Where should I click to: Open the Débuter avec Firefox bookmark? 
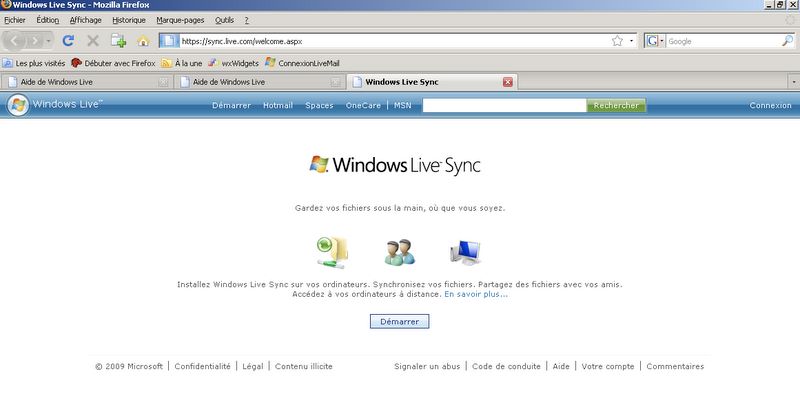[x=113, y=63]
